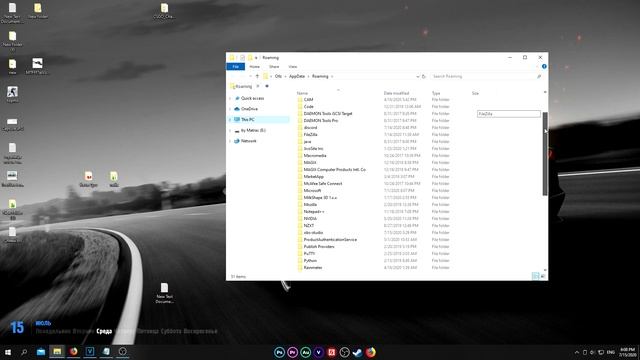640x360 pixels.
Task: Expand Quick access tree node
Action: click(x=230, y=98)
